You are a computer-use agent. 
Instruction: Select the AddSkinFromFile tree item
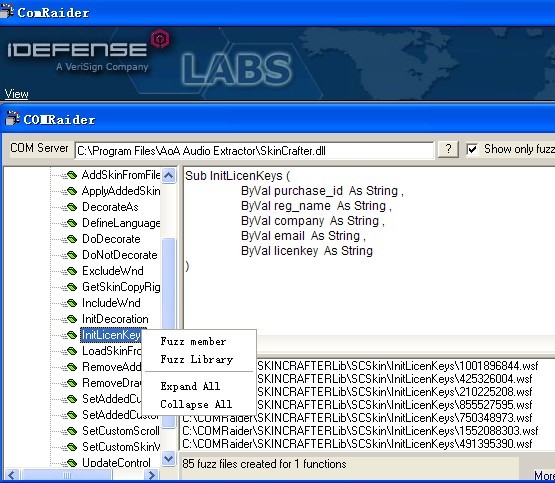(121, 175)
